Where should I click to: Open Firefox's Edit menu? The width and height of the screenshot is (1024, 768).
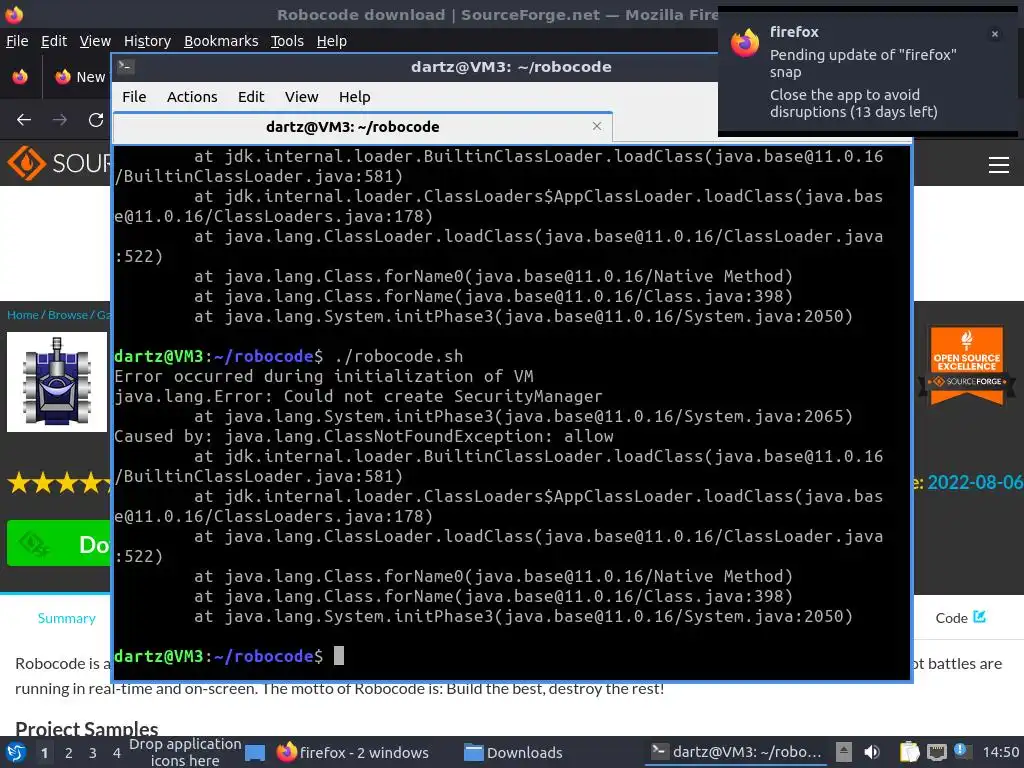coord(54,41)
